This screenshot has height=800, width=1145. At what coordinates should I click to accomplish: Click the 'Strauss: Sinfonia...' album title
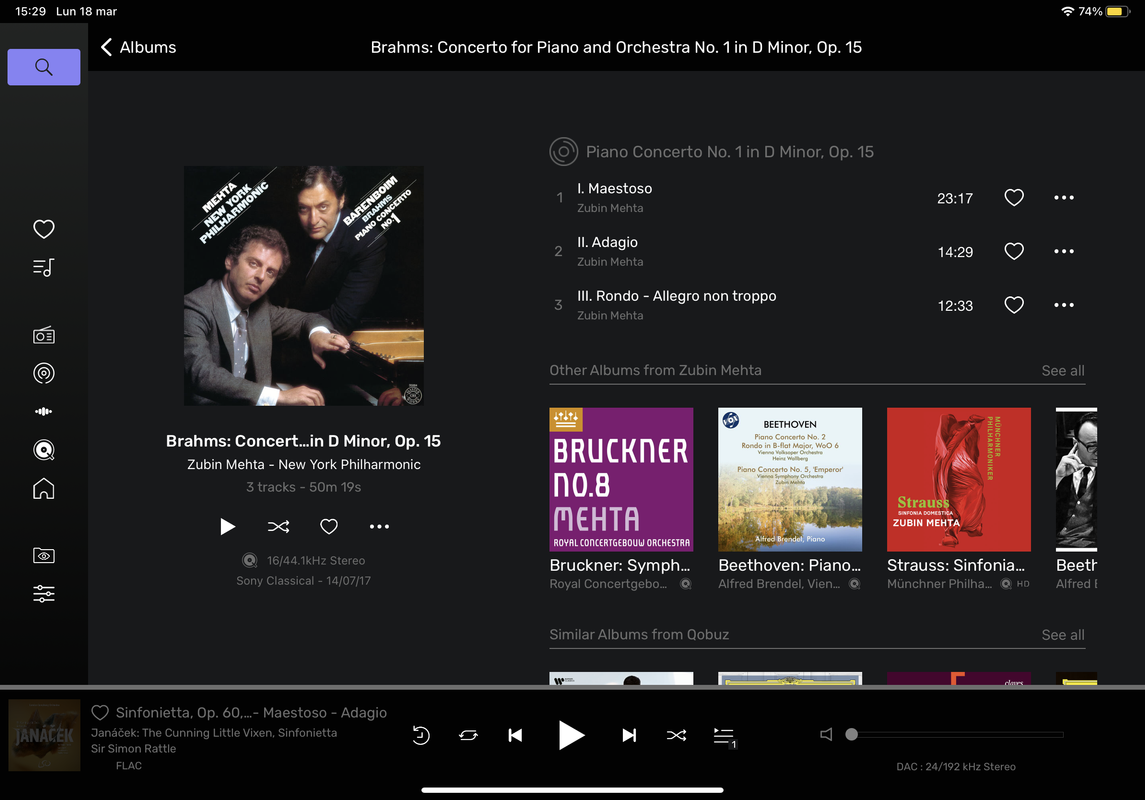coord(956,566)
